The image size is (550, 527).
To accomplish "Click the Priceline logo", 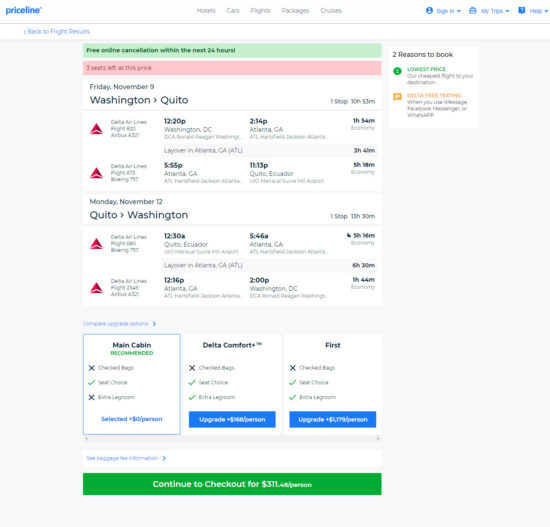I will (x=24, y=11).
